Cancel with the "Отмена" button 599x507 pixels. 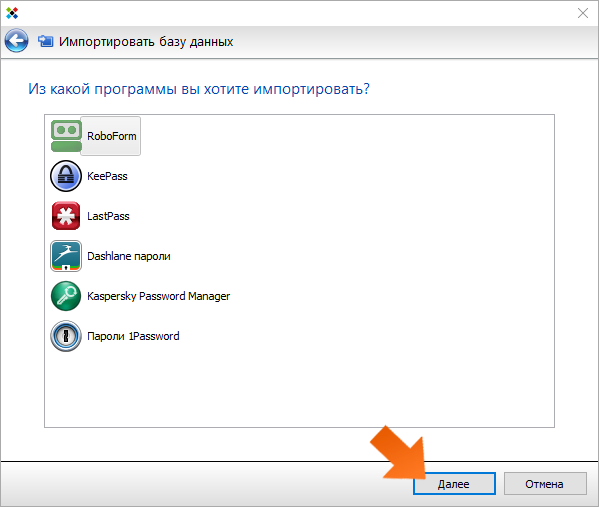545,484
